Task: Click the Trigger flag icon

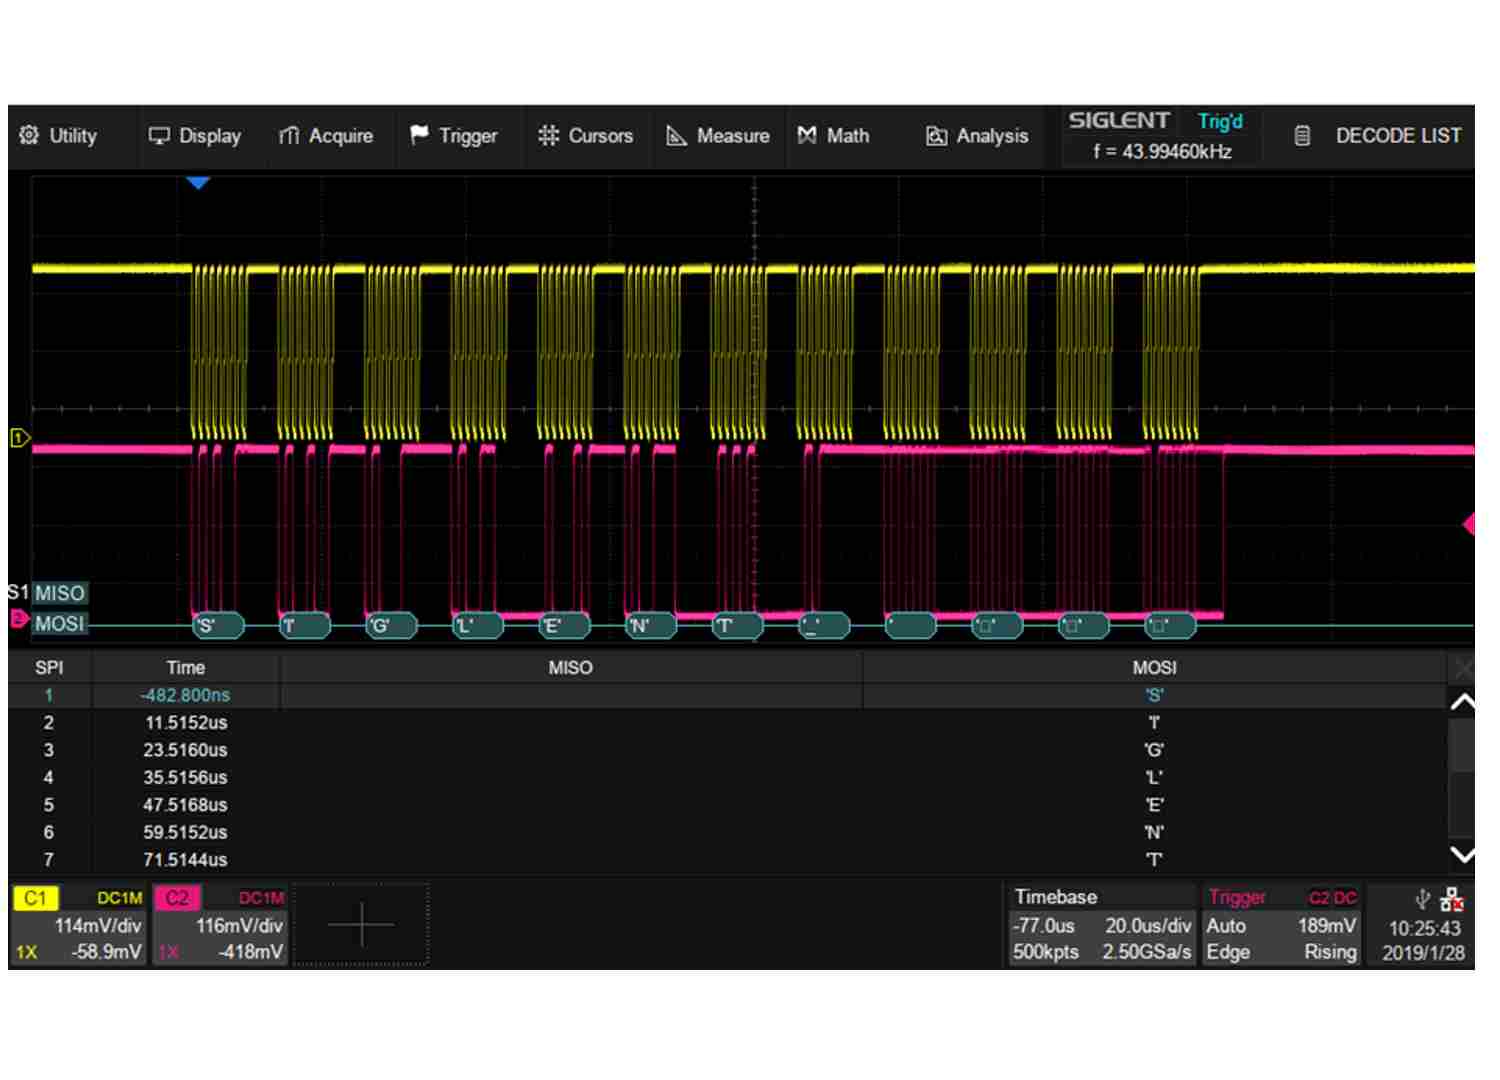Action: pos(420,135)
